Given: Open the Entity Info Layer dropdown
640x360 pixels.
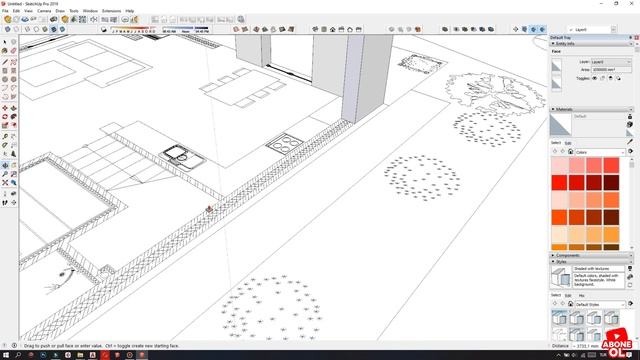Looking at the screenshot, I should [611, 62].
